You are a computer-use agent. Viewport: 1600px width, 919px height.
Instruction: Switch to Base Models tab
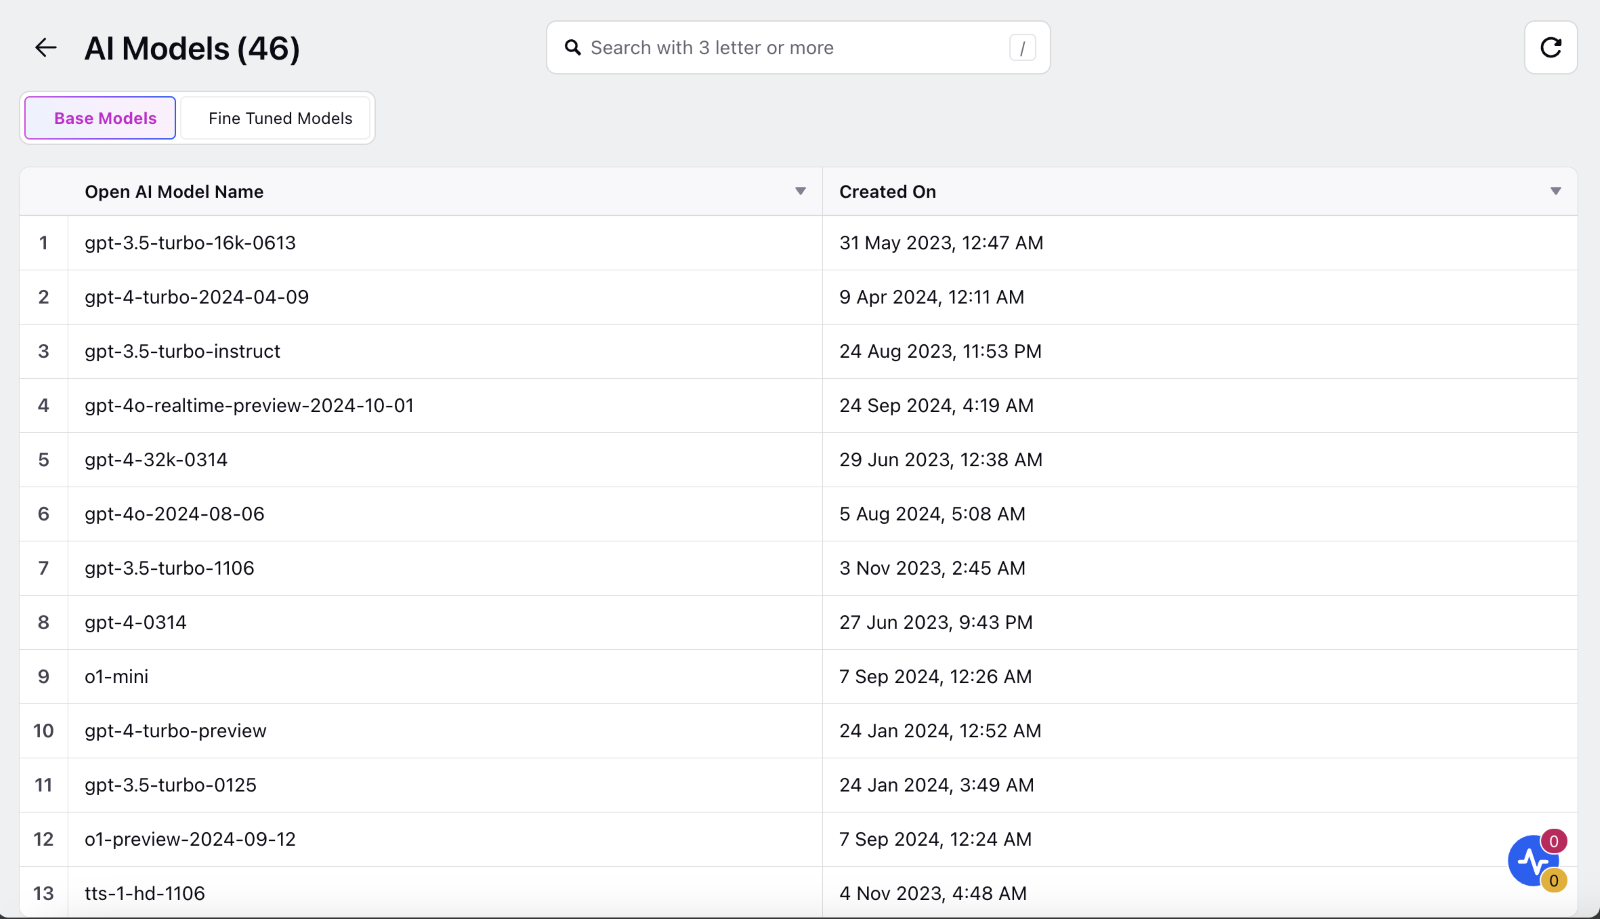tap(100, 118)
